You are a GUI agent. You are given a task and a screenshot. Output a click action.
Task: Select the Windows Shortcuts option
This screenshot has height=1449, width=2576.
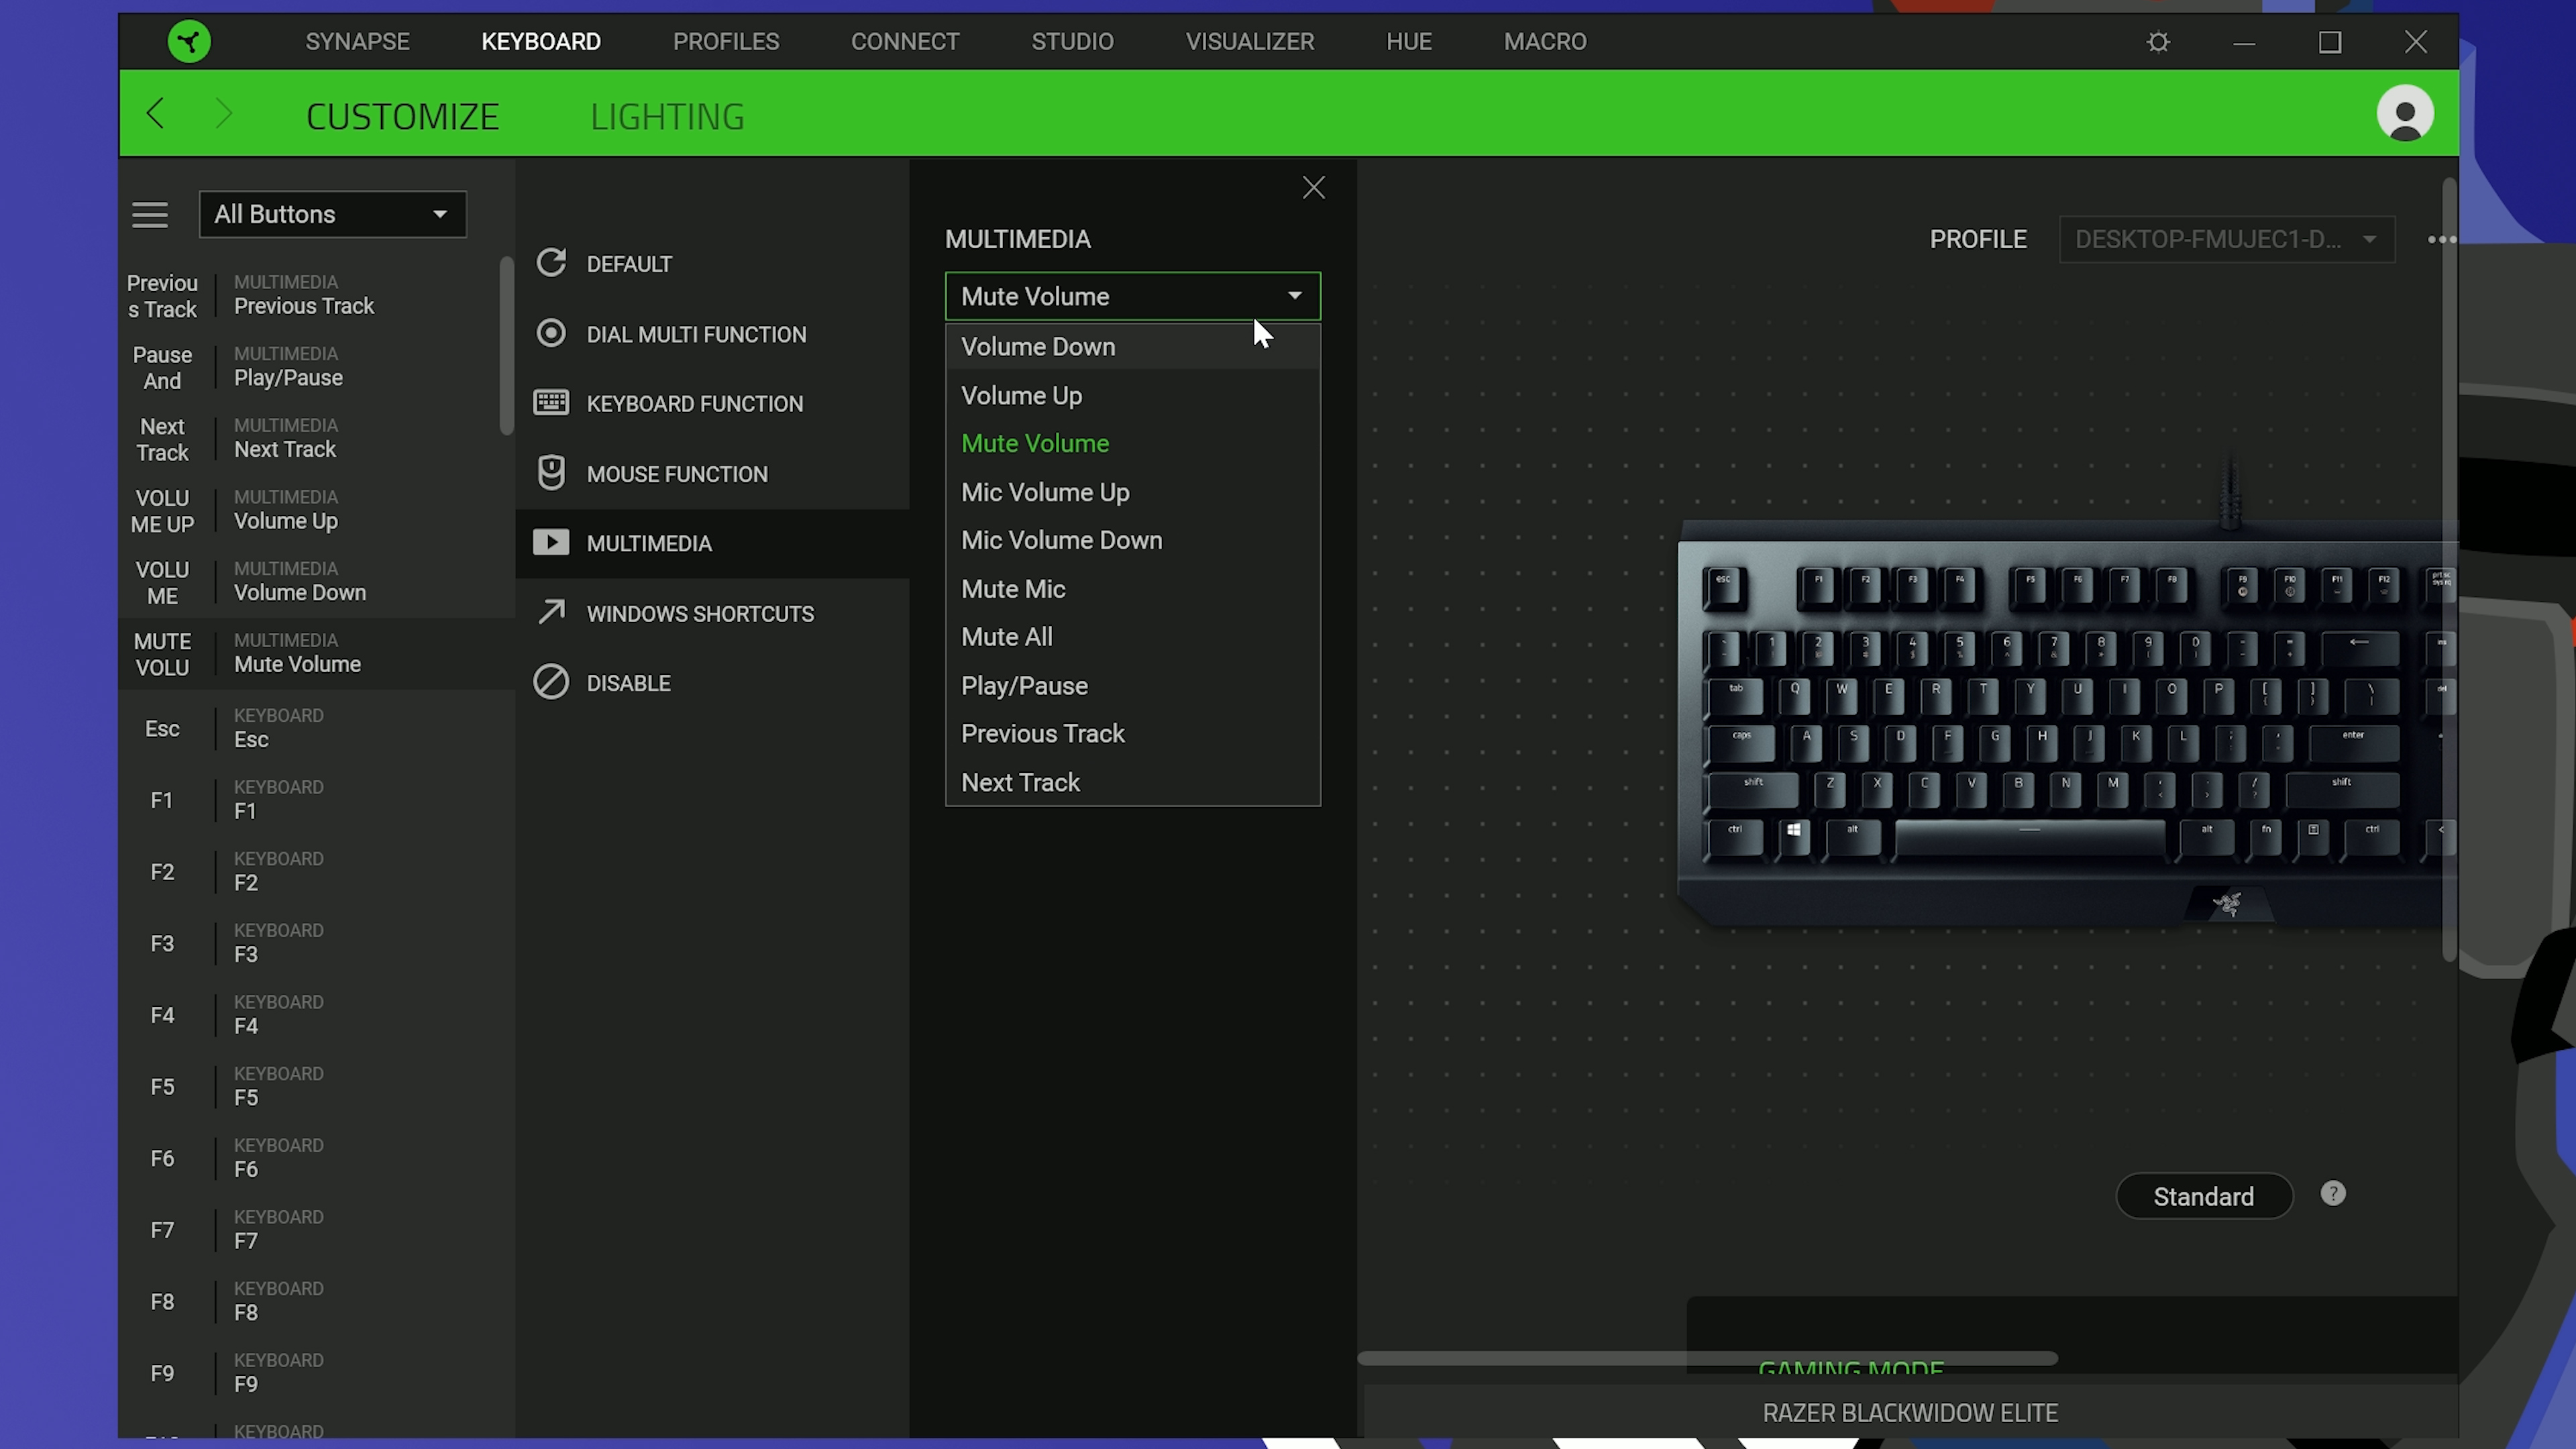point(700,612)
